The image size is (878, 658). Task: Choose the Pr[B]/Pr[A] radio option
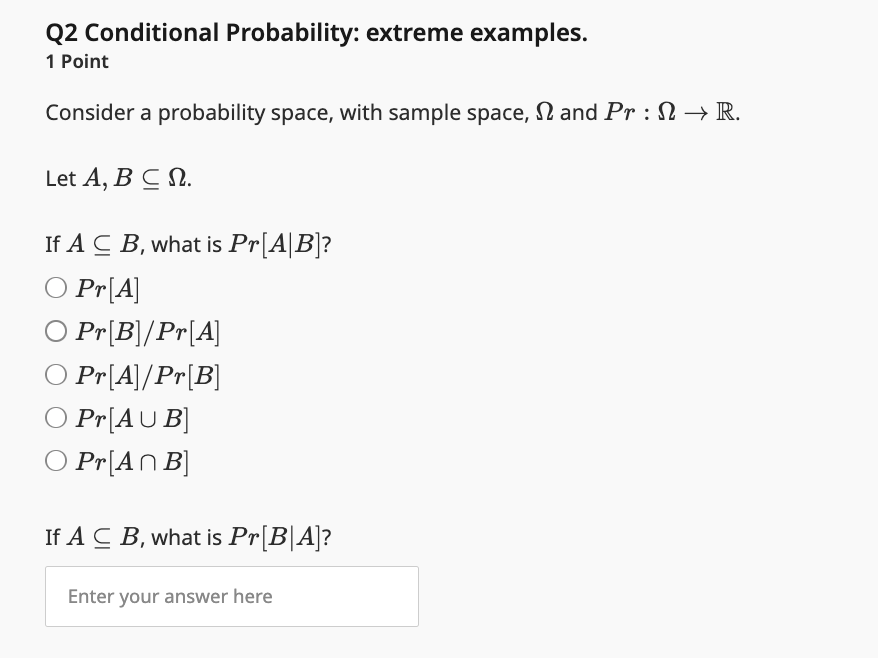click(x=56, y=332)
